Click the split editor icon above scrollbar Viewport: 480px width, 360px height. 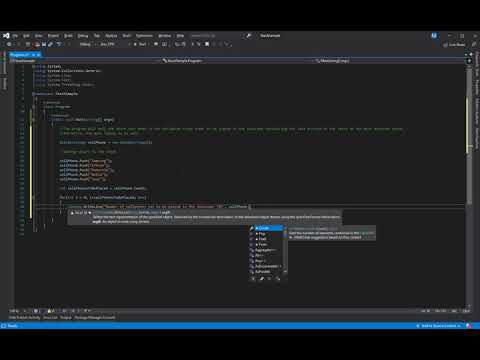470,60
